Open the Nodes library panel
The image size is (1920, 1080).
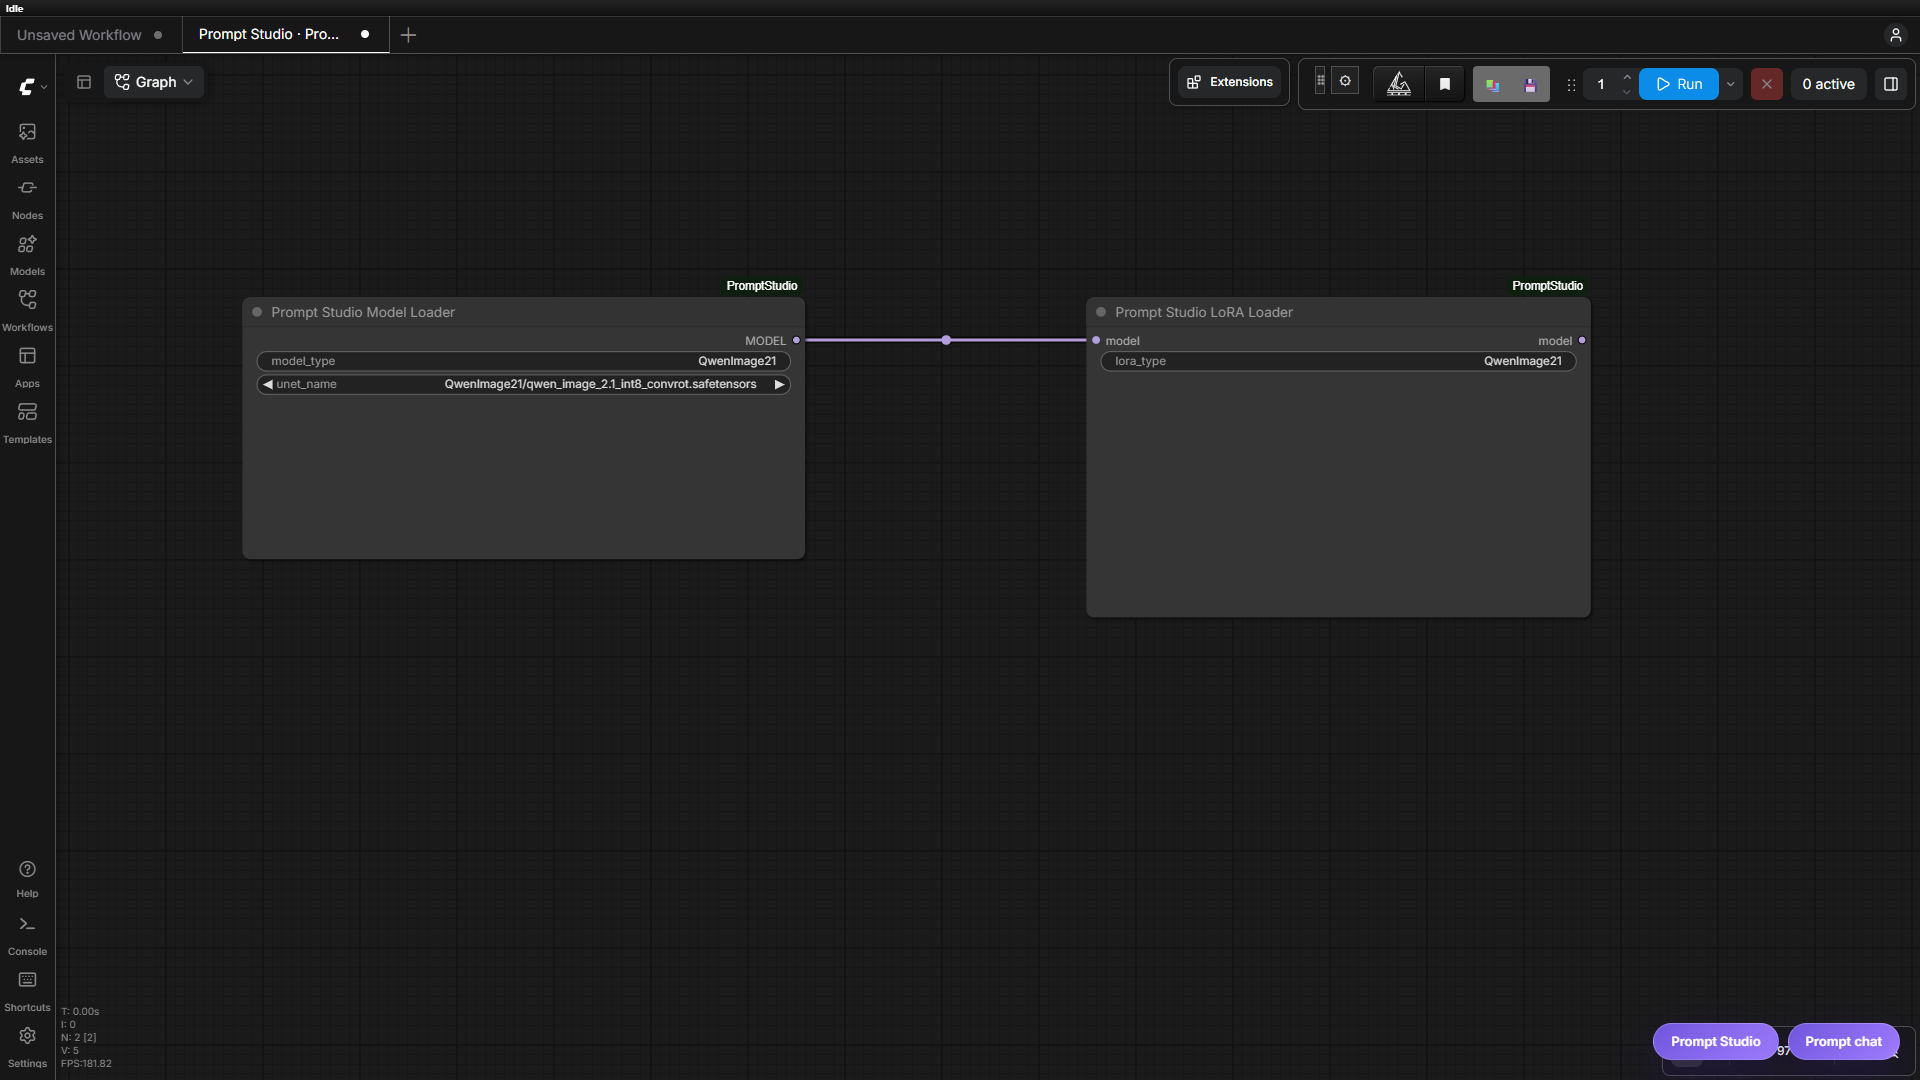[27, 199]
